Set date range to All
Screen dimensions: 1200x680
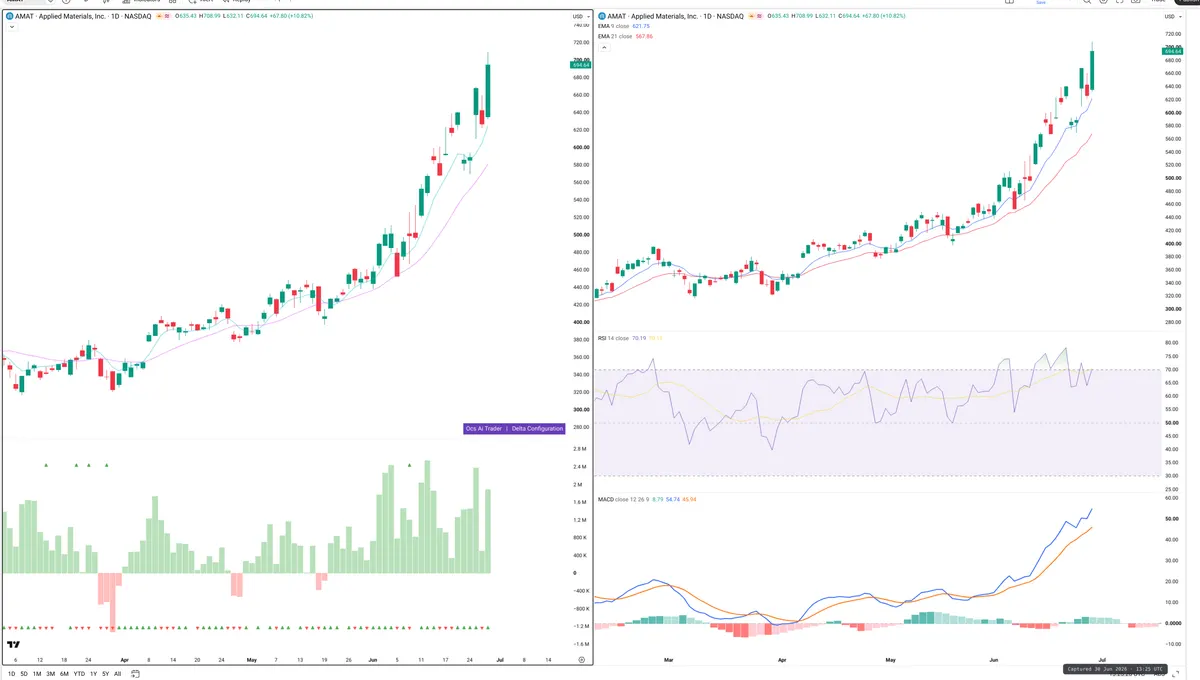pos(117,674)
